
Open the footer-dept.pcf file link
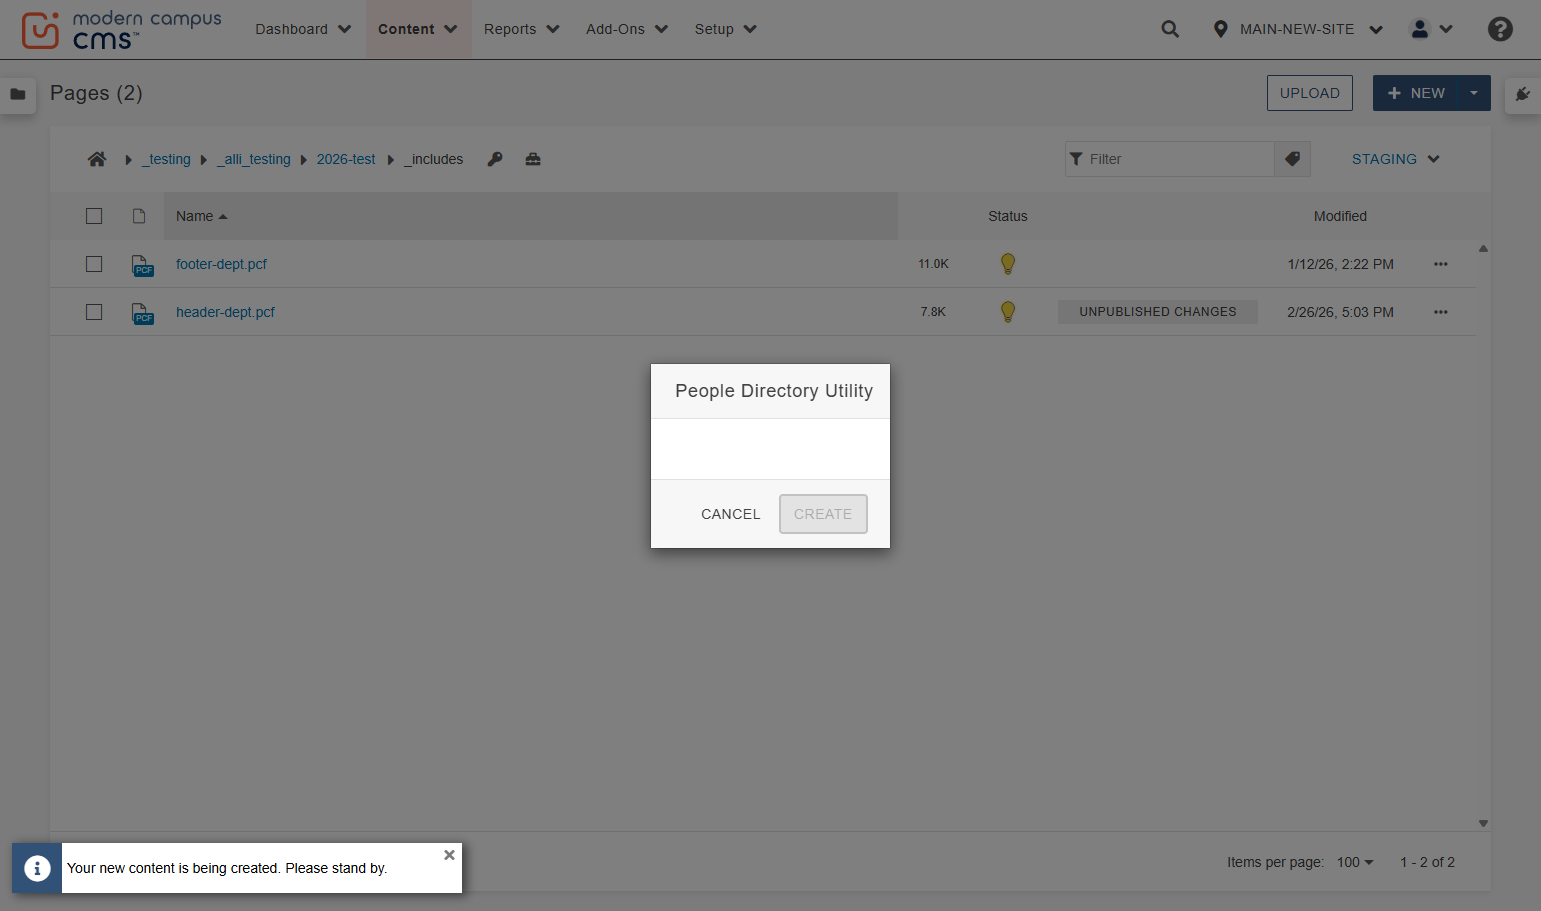221,264
